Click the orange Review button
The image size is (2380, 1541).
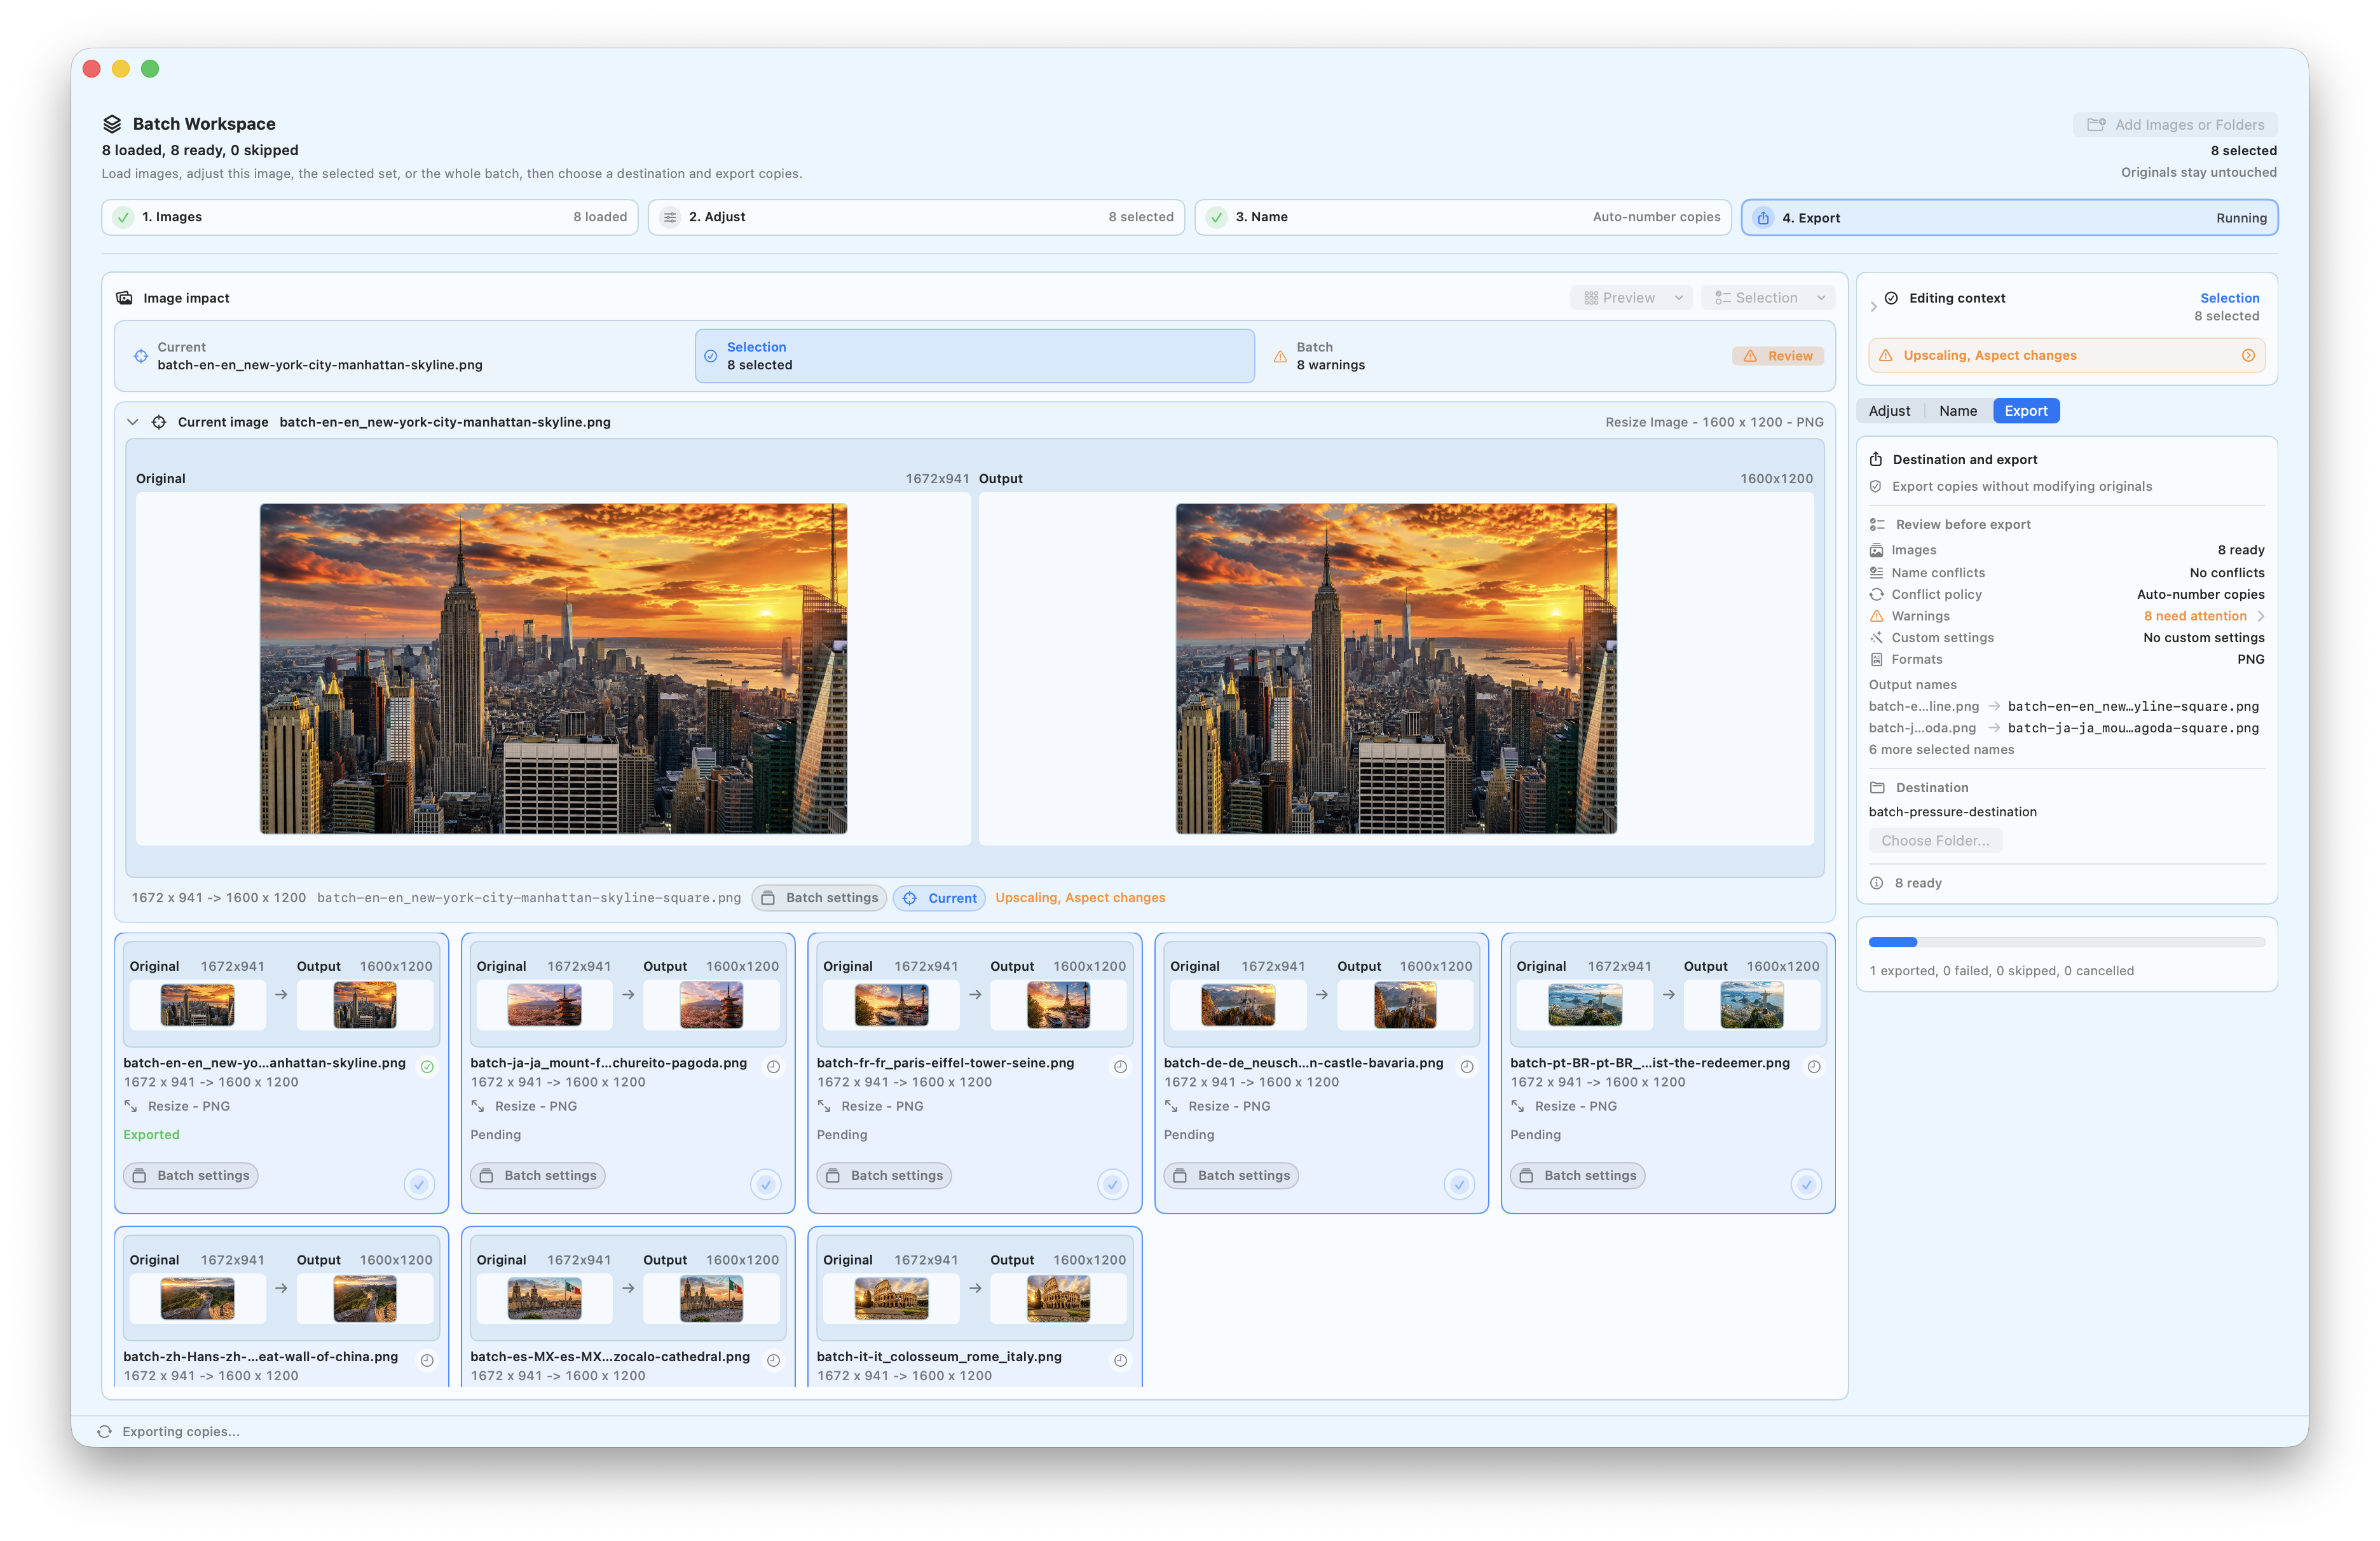1778,356
